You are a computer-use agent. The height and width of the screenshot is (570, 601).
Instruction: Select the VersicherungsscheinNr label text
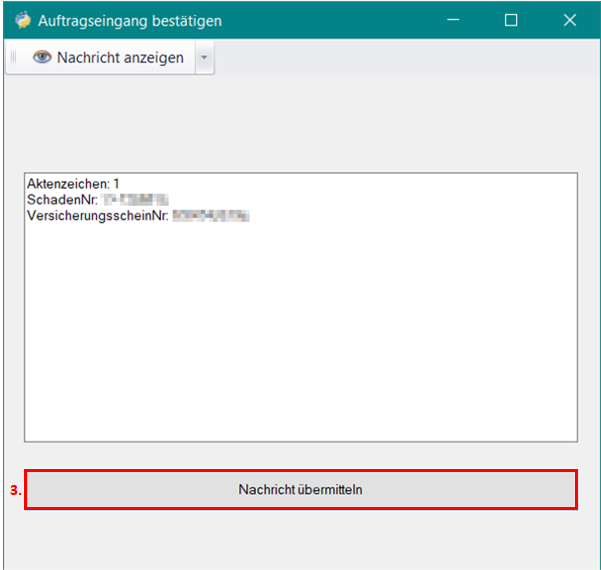(x=97, y=215)
